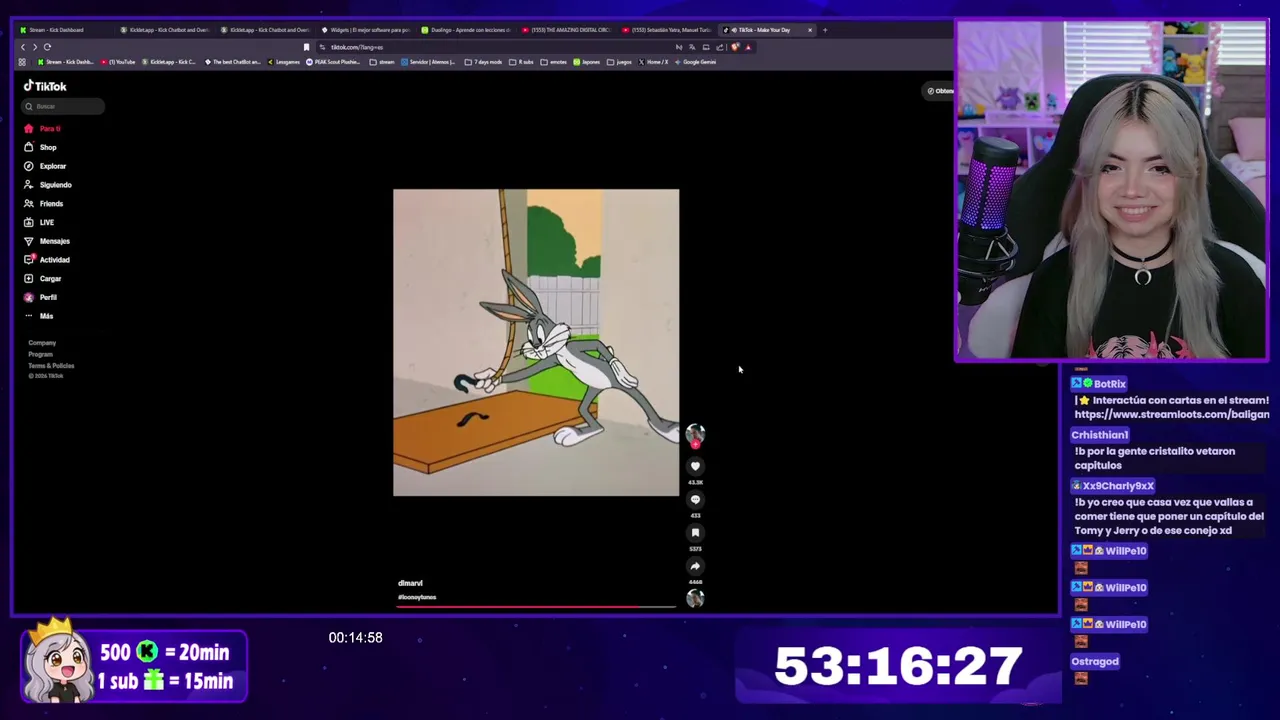
Task: Go to Explorar page
Action: tap(45, 166)
